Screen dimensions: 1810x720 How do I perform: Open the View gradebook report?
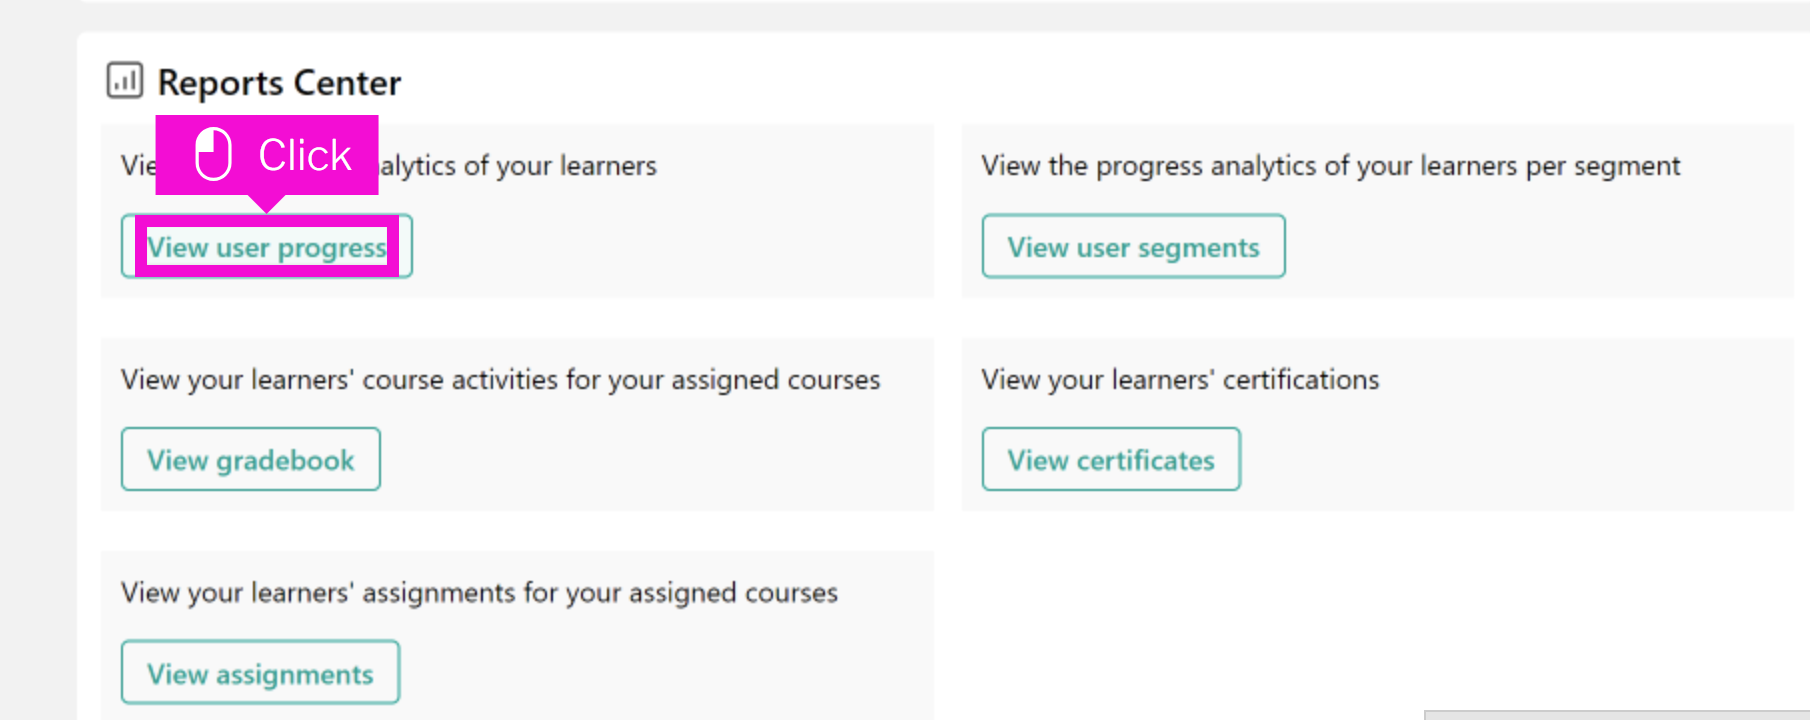tap(251, 459)
